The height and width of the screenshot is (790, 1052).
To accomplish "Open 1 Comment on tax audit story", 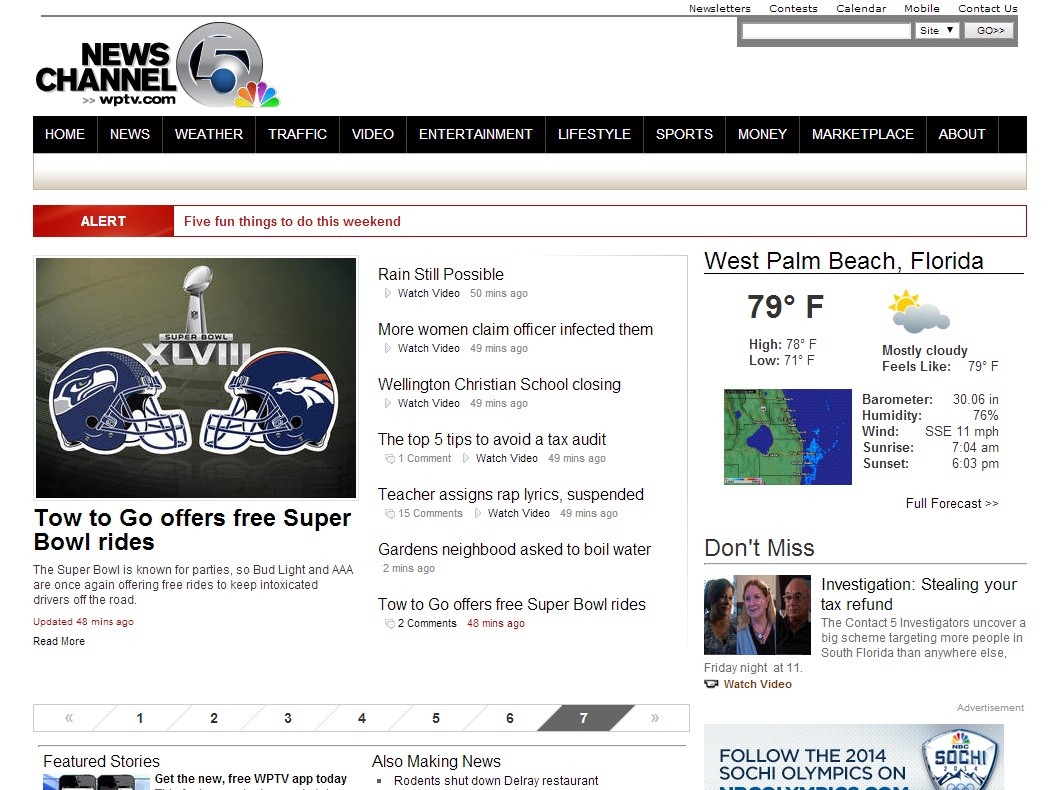I will click(x=424, y=458).
